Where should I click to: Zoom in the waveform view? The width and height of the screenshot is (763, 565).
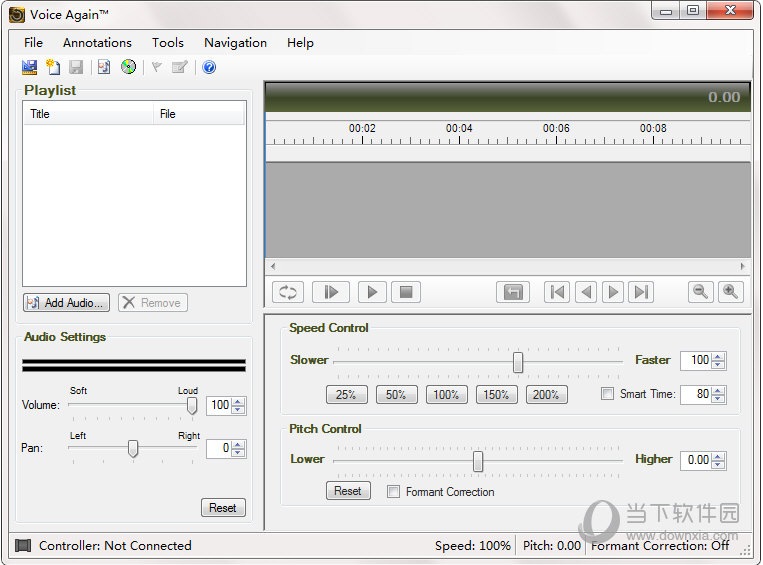tap(730, 292)
